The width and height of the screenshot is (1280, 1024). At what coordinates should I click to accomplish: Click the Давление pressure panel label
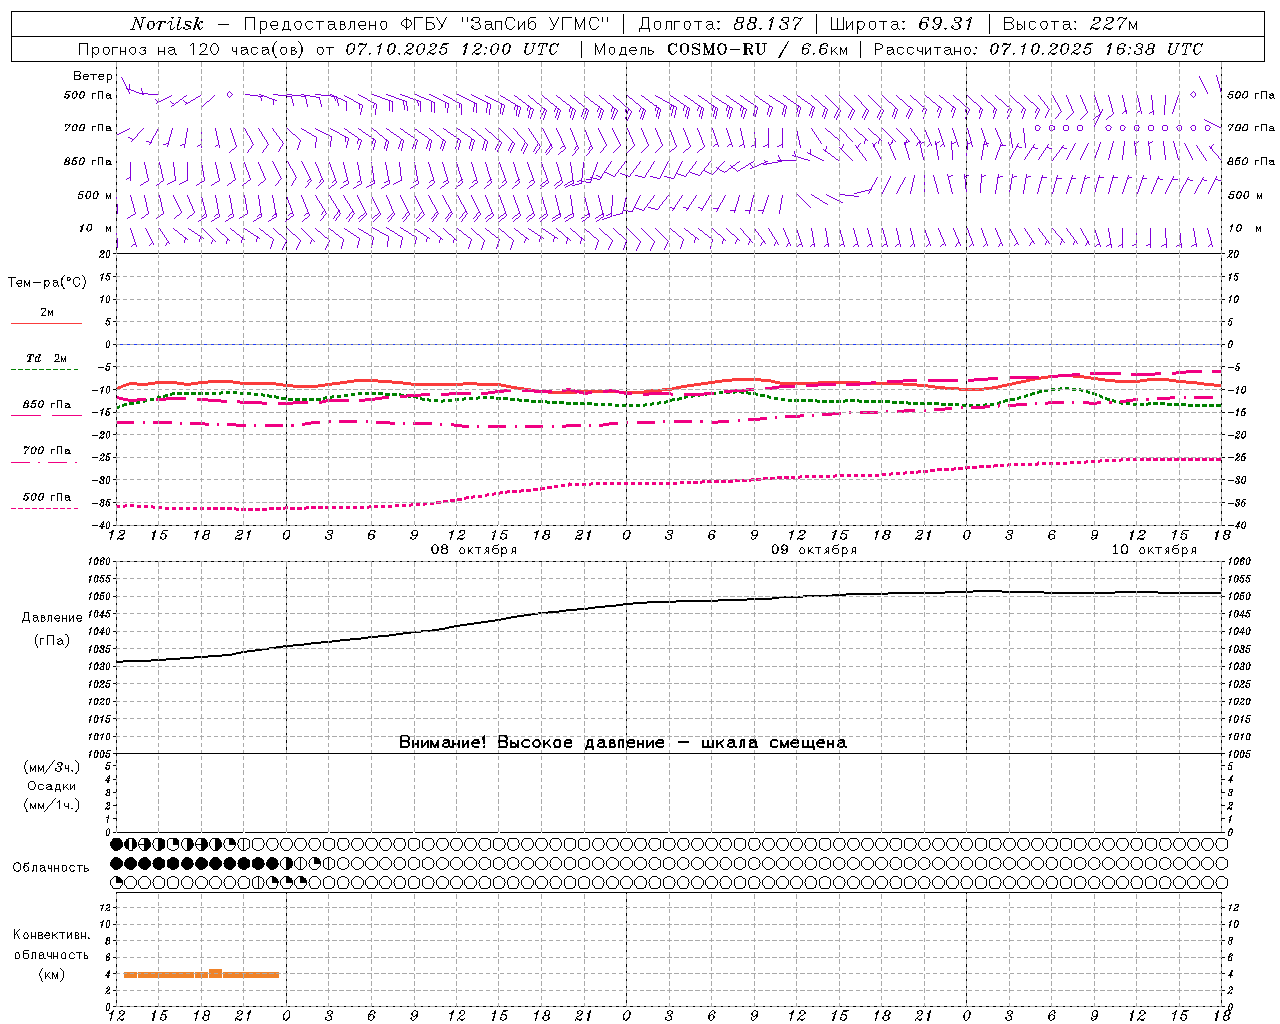pyautogui.click(x=52, y=618)
